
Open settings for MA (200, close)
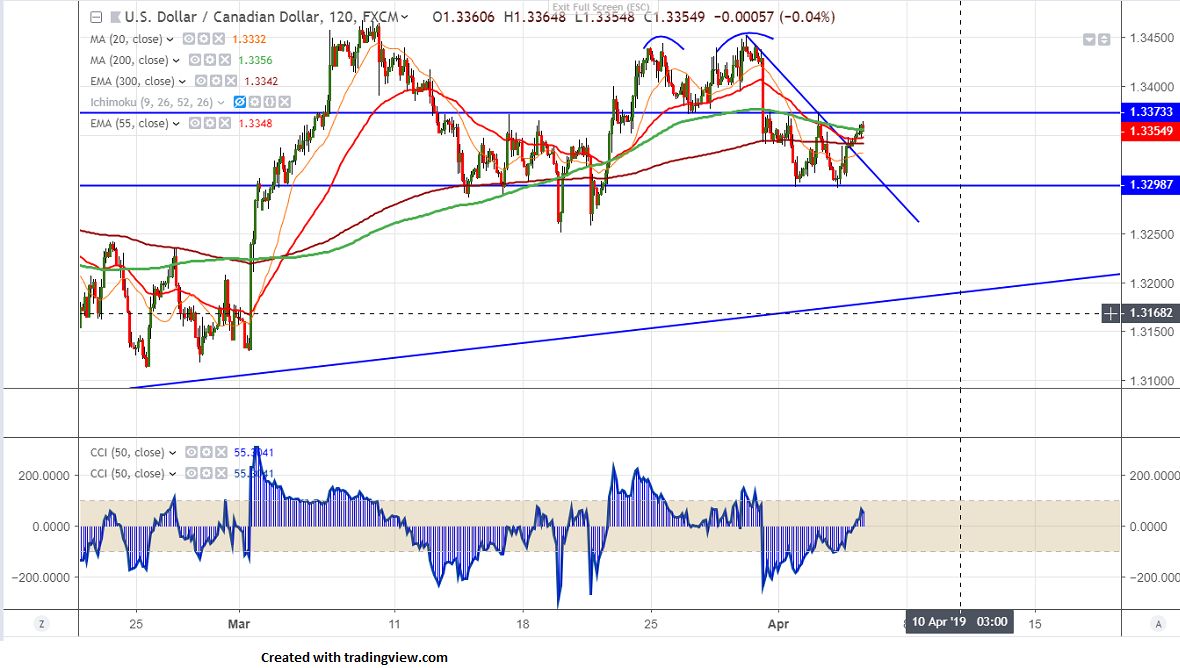click(209, 60)
